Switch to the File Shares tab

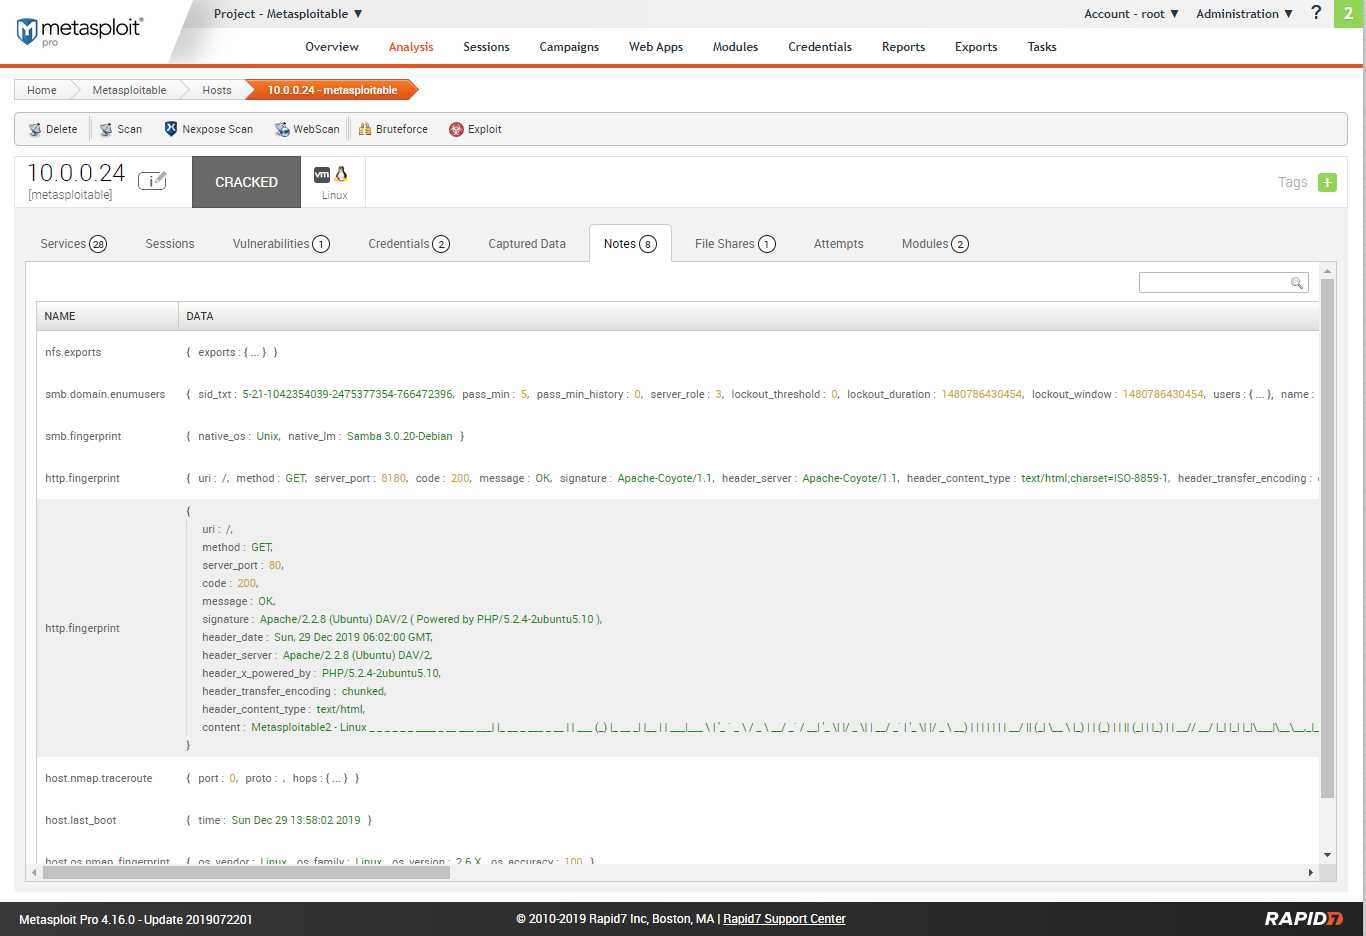tap(735, 244)
